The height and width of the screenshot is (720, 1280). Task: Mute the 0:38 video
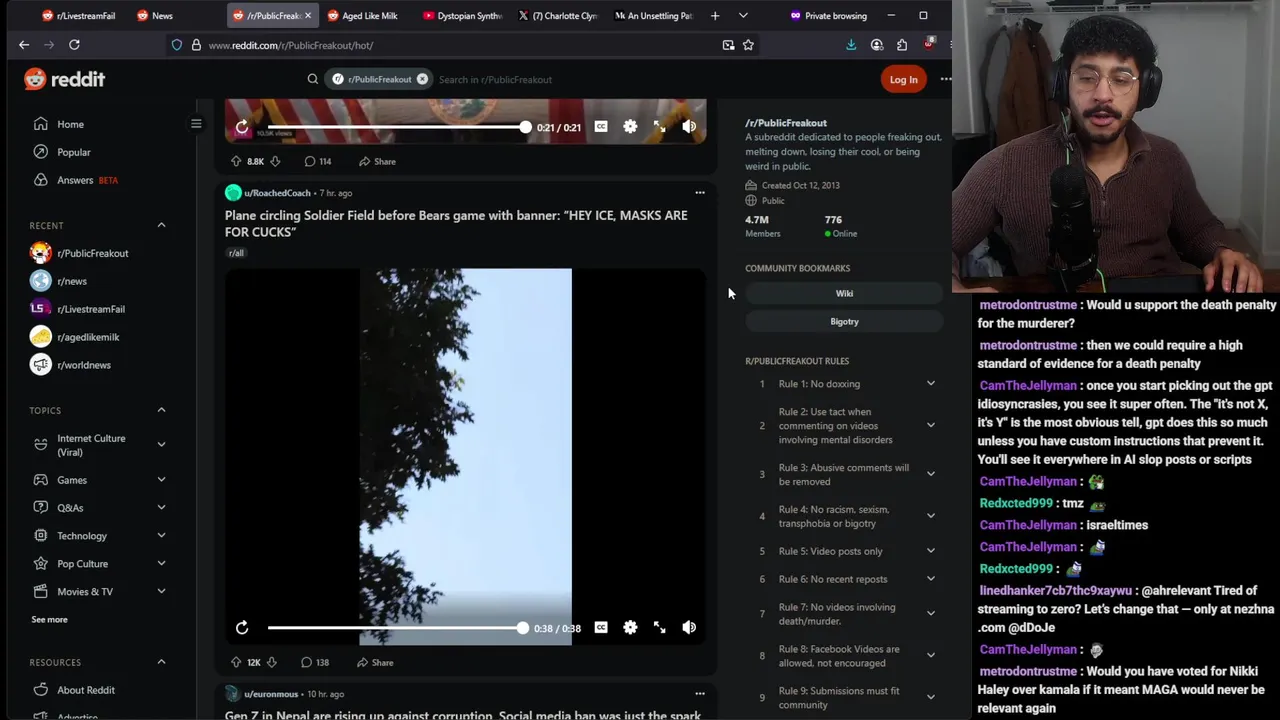[689, 627]
